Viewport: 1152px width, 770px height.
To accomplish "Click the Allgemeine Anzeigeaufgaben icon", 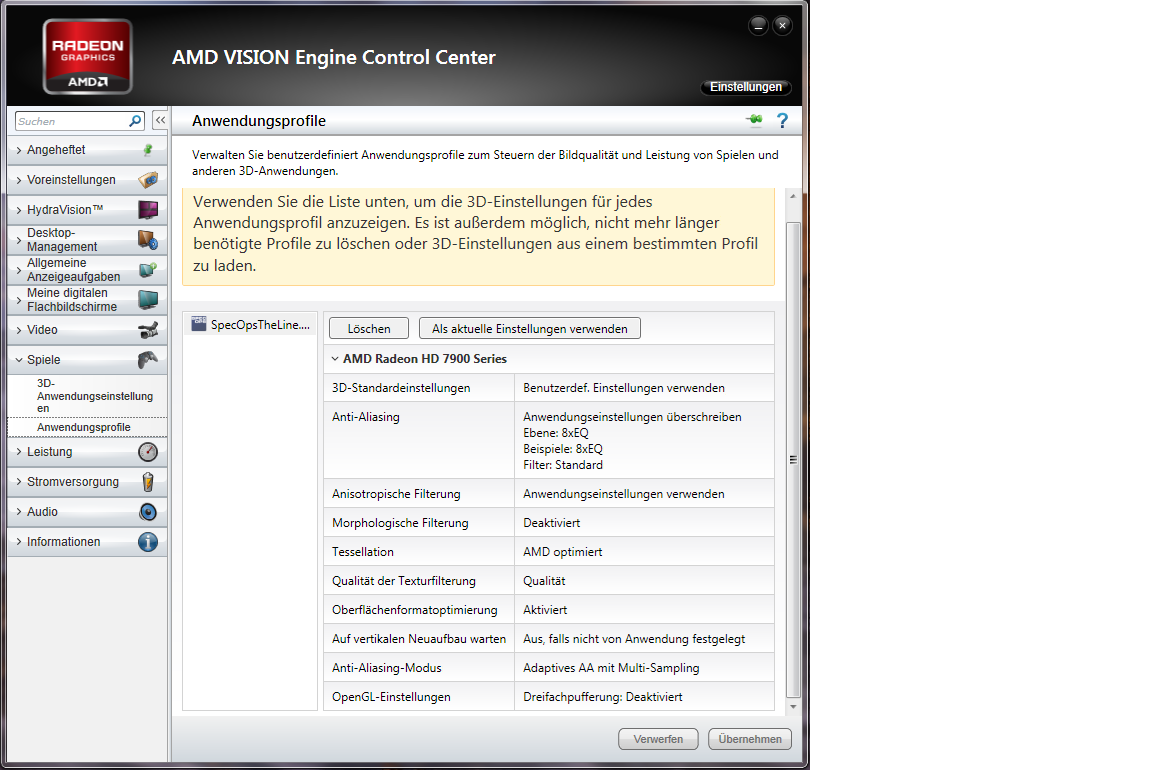I will (148, 270).
